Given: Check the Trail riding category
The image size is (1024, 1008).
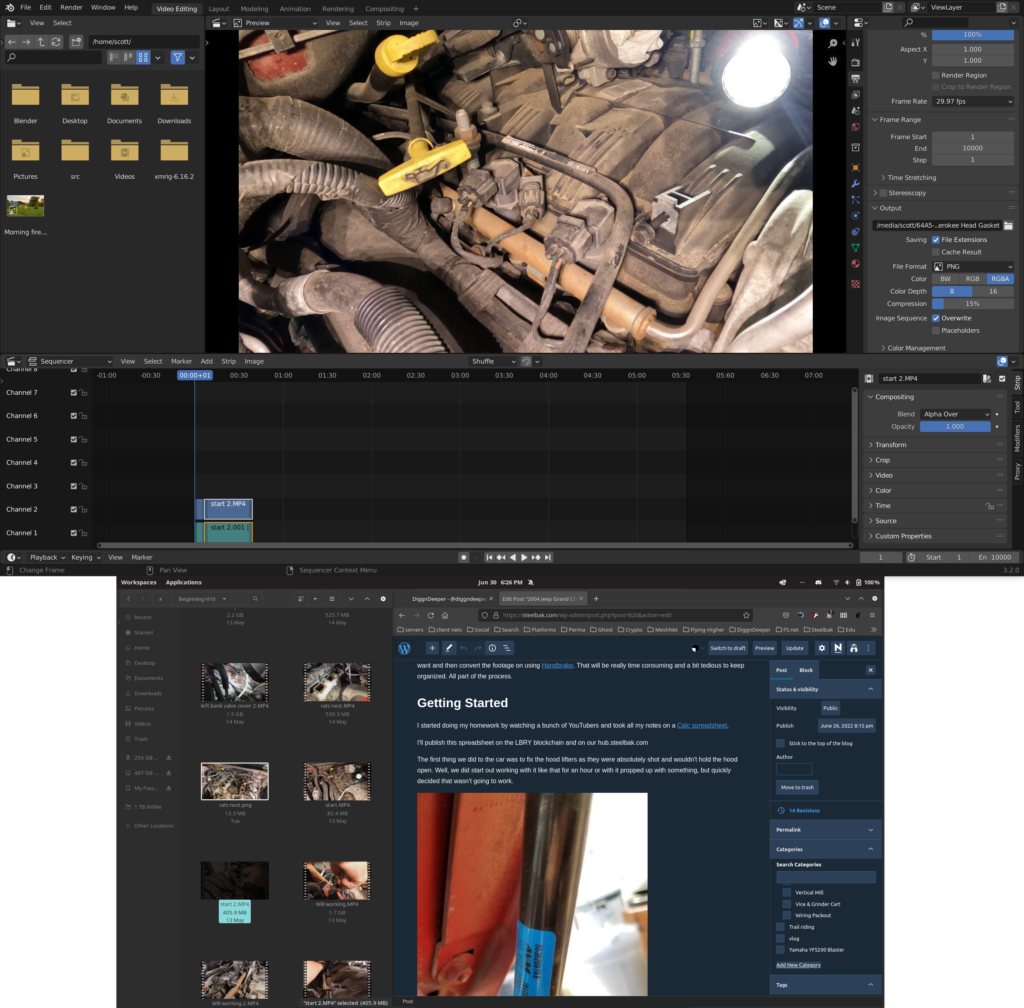Looking at the screenshot, I should pyautogui.click(x=780, y=927).
